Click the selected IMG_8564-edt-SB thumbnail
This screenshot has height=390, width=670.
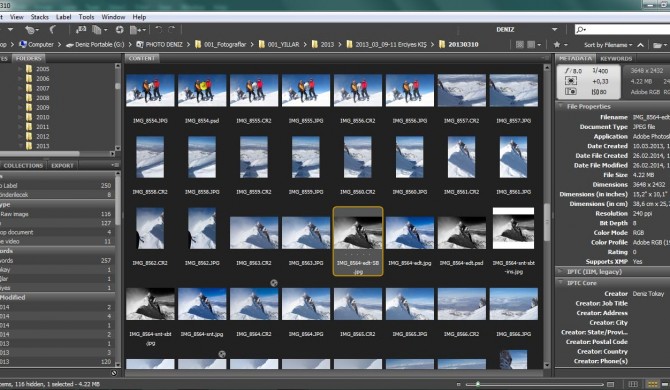coord(358,241)
